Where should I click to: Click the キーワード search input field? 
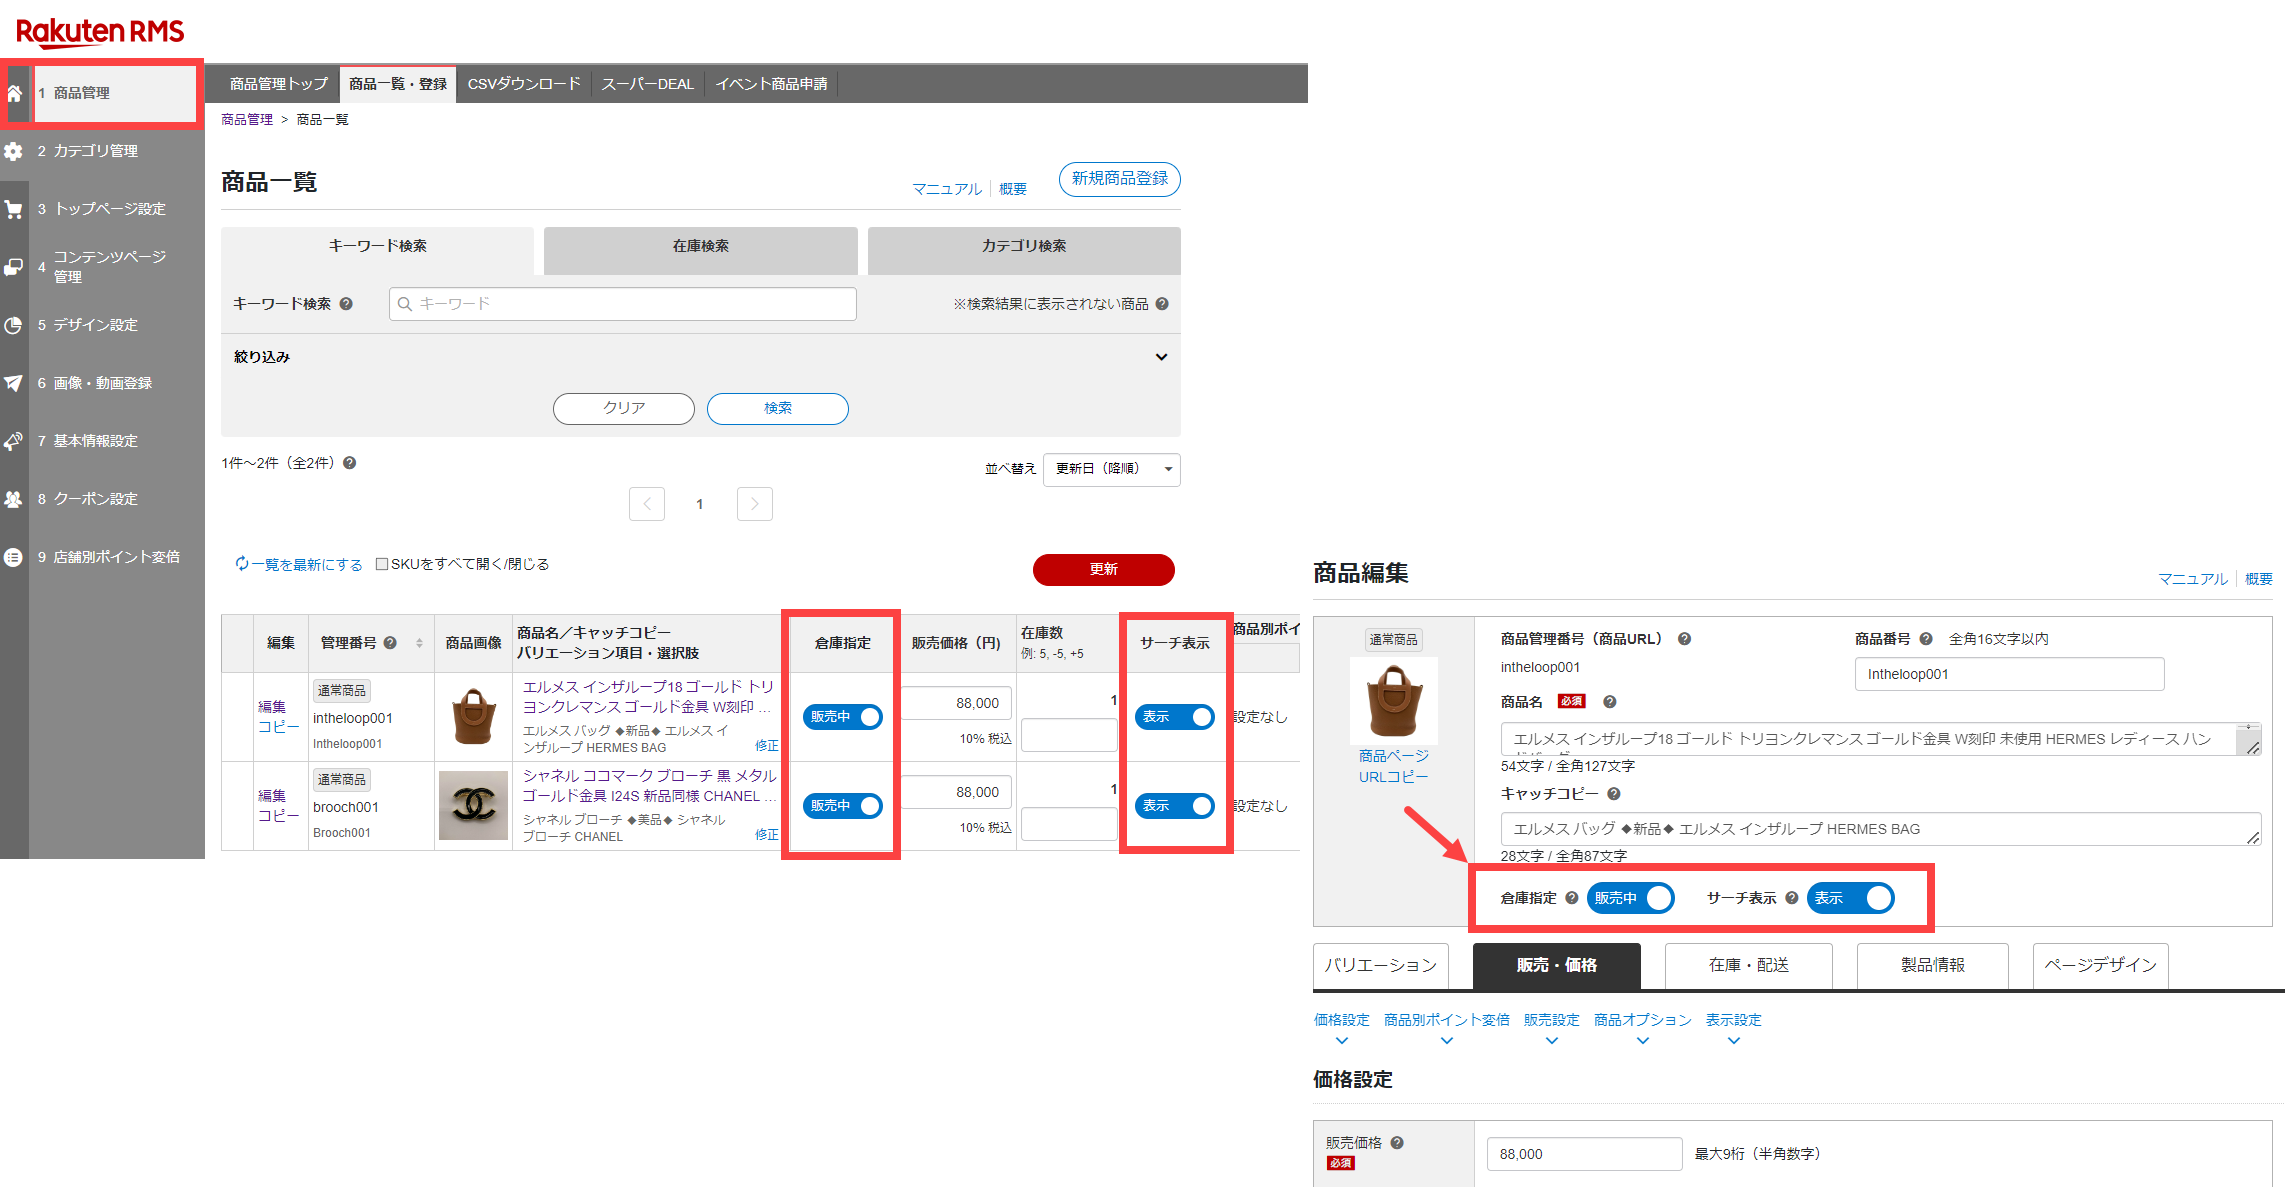[623, 304]
